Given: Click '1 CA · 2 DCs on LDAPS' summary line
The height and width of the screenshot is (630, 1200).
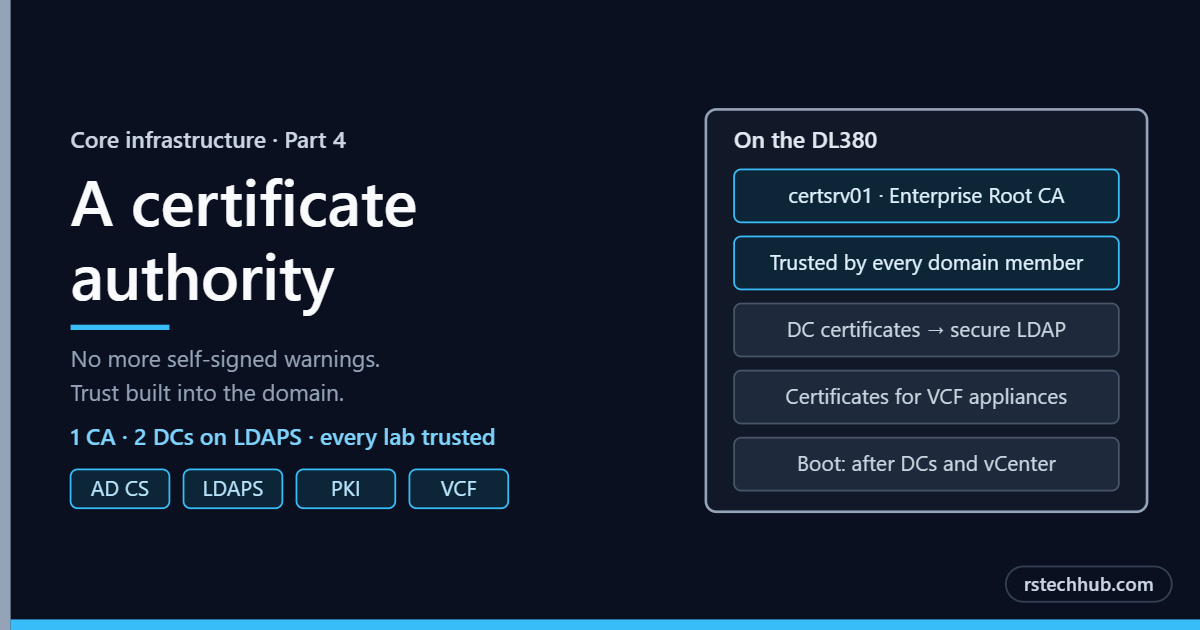Looking at the screenshot, I should coord(283,437).
